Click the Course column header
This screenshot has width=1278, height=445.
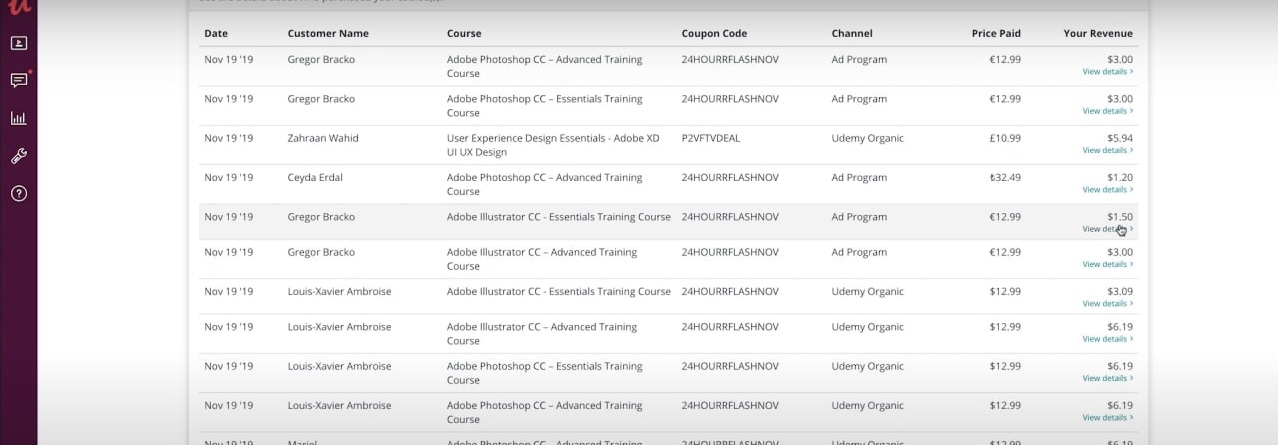point(464,33)
